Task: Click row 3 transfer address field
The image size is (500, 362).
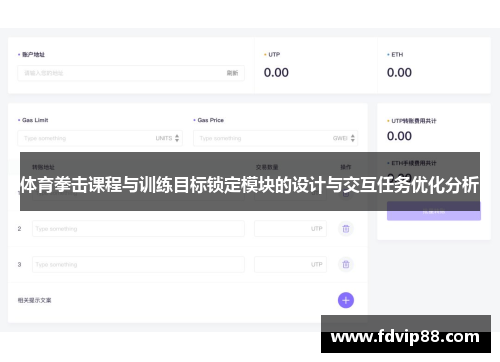Action: click(x=138, y=264)
